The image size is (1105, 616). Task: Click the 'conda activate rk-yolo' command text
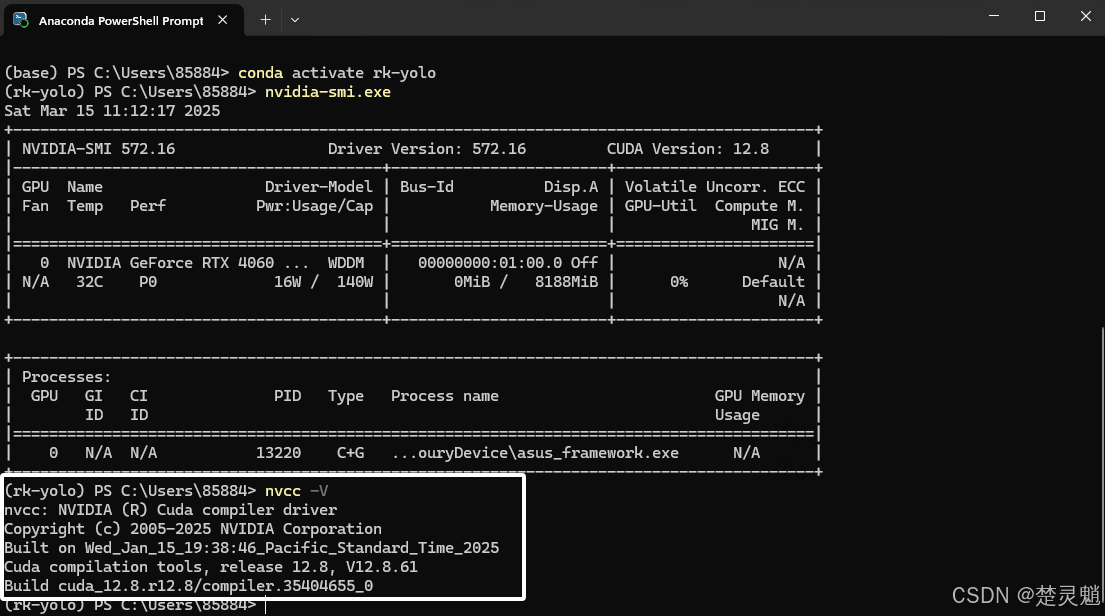pyautogui.click(x=337, y=73)
